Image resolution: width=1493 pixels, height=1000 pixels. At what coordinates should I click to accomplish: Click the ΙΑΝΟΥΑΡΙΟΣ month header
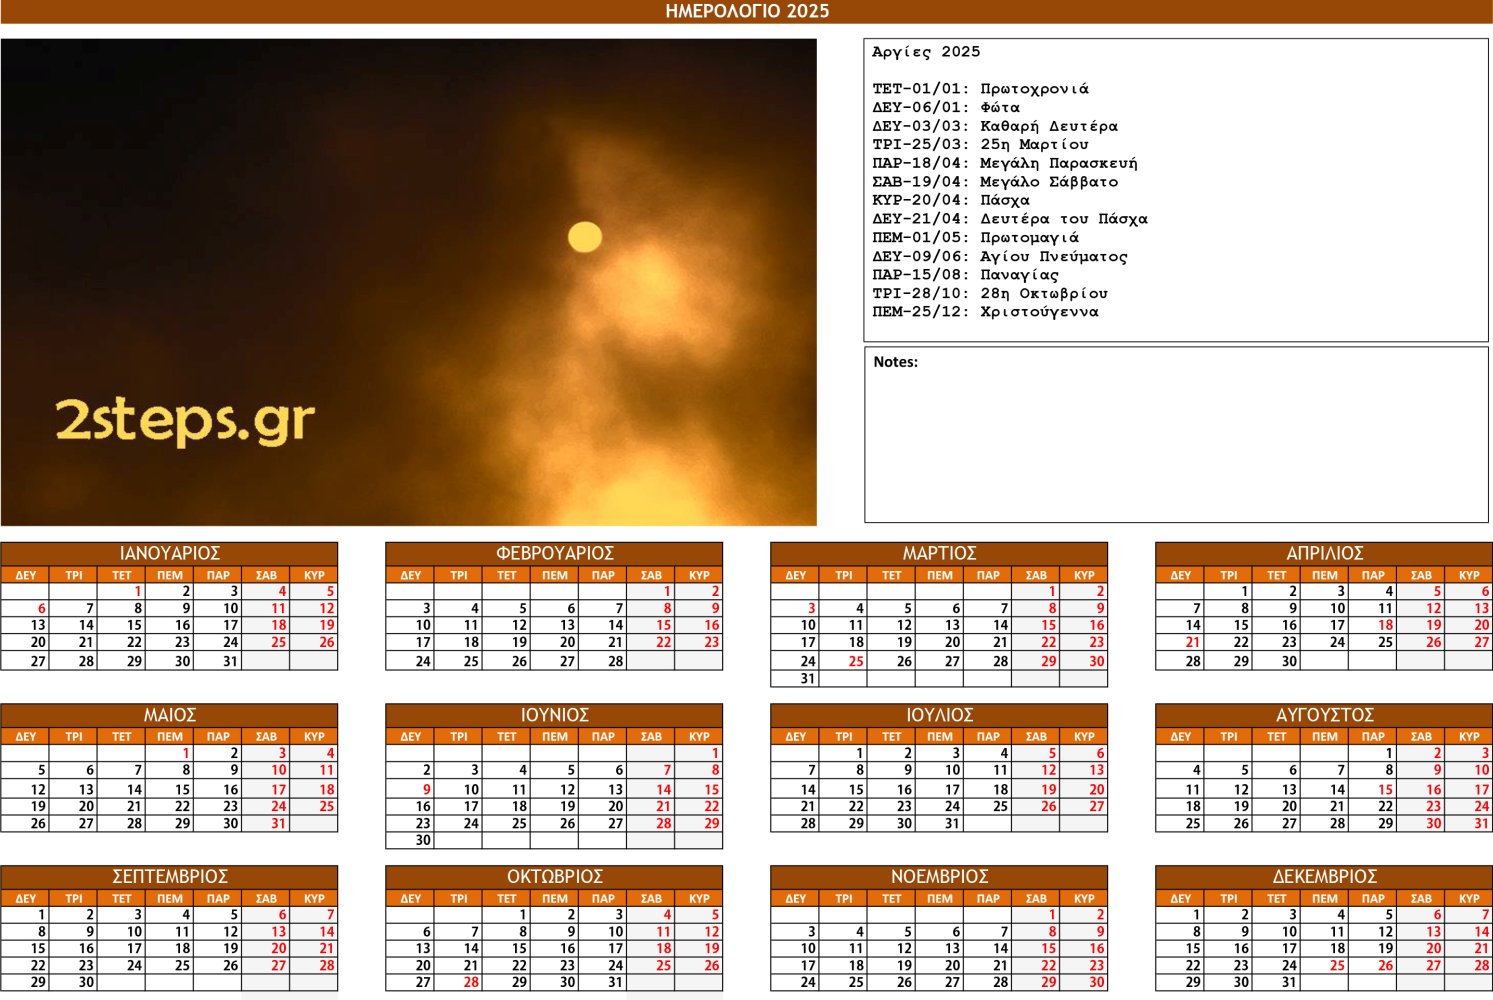169,554
